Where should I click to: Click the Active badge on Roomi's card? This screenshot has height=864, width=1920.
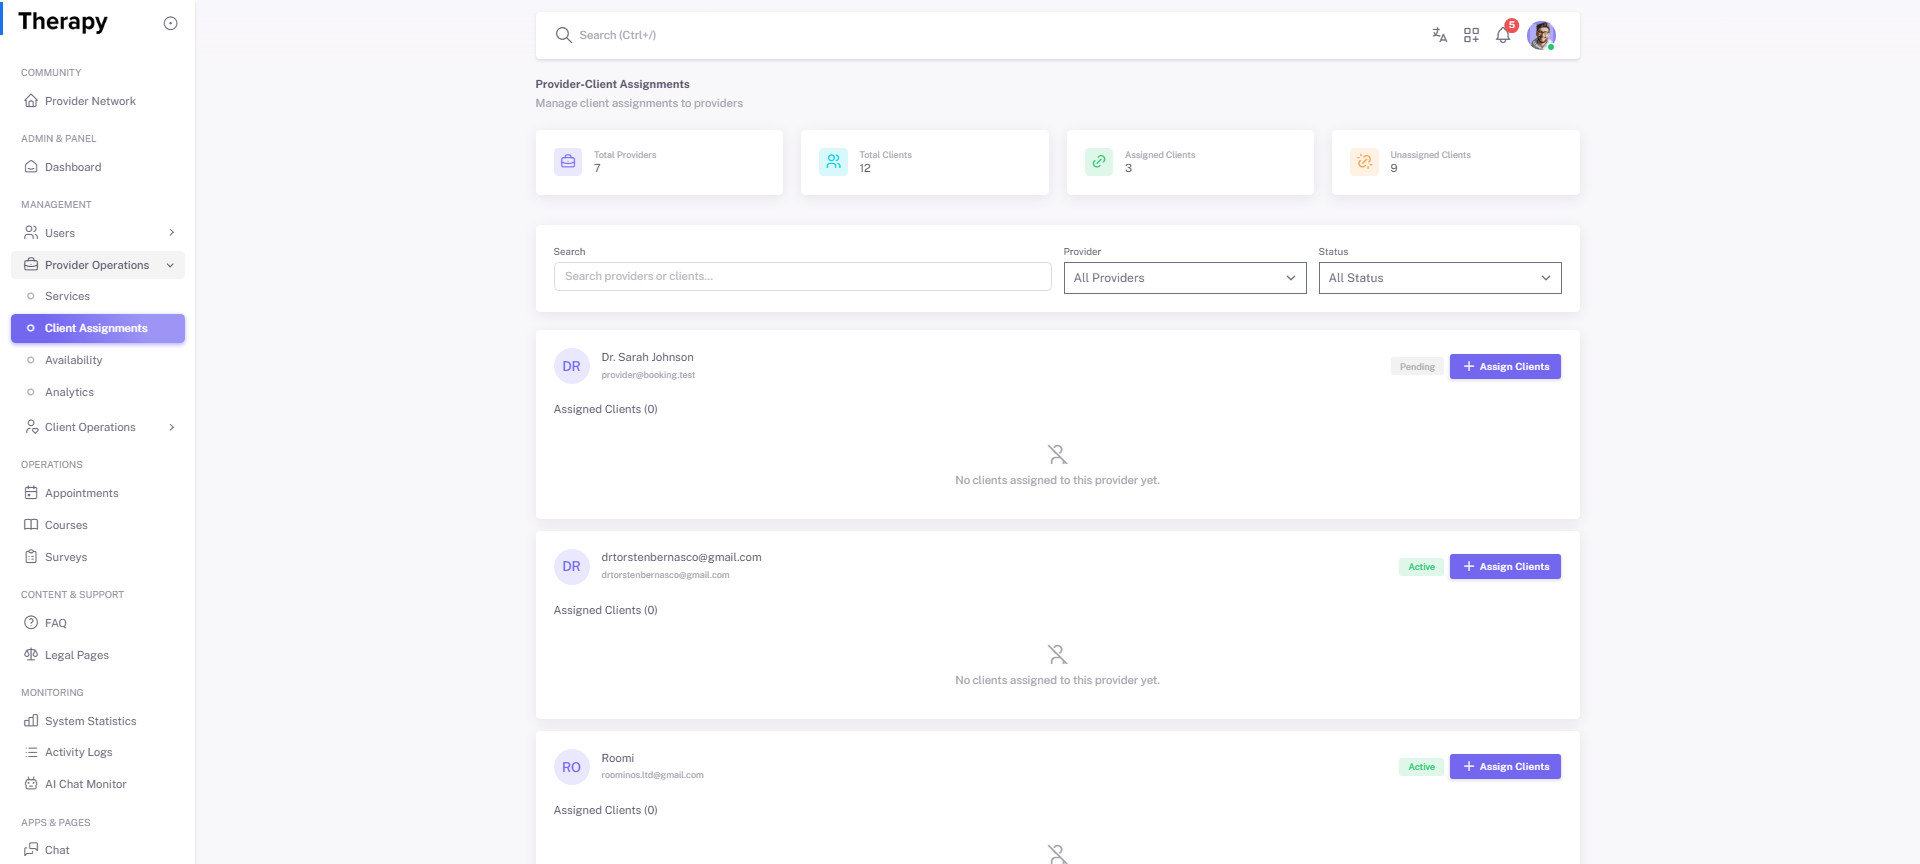tap(1421, 767)
